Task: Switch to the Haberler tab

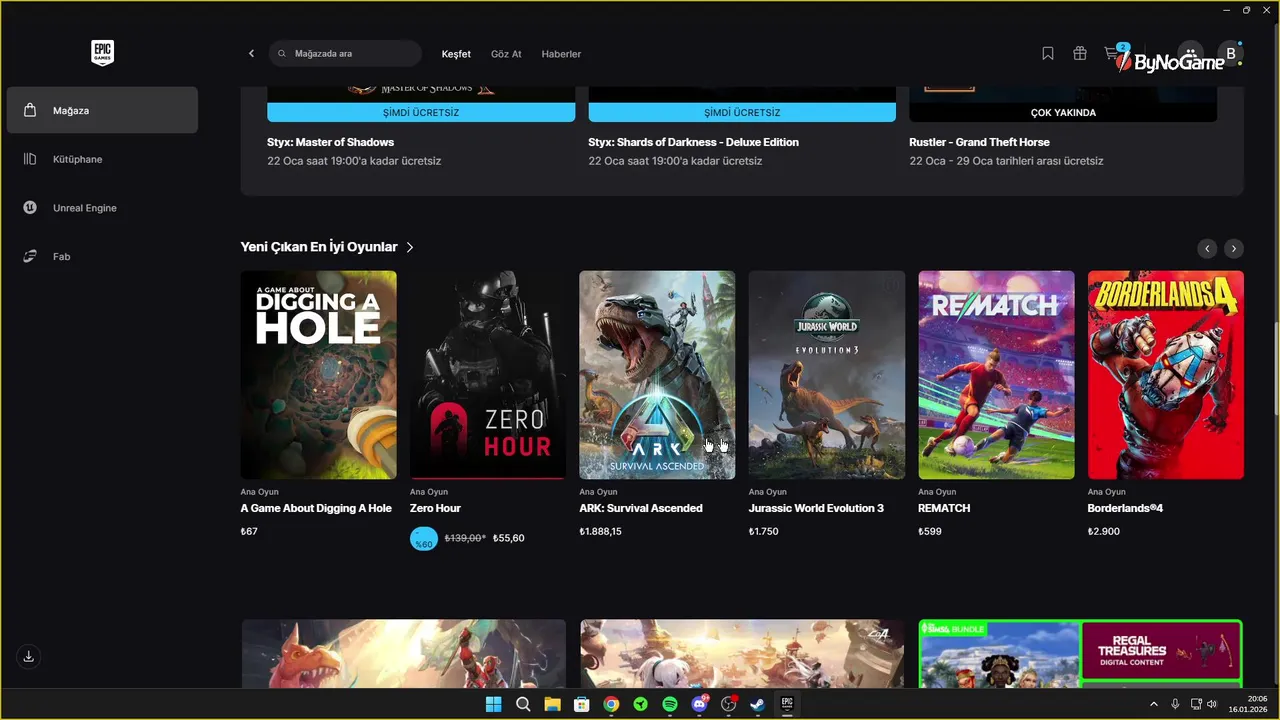Action: pos(561,54)
